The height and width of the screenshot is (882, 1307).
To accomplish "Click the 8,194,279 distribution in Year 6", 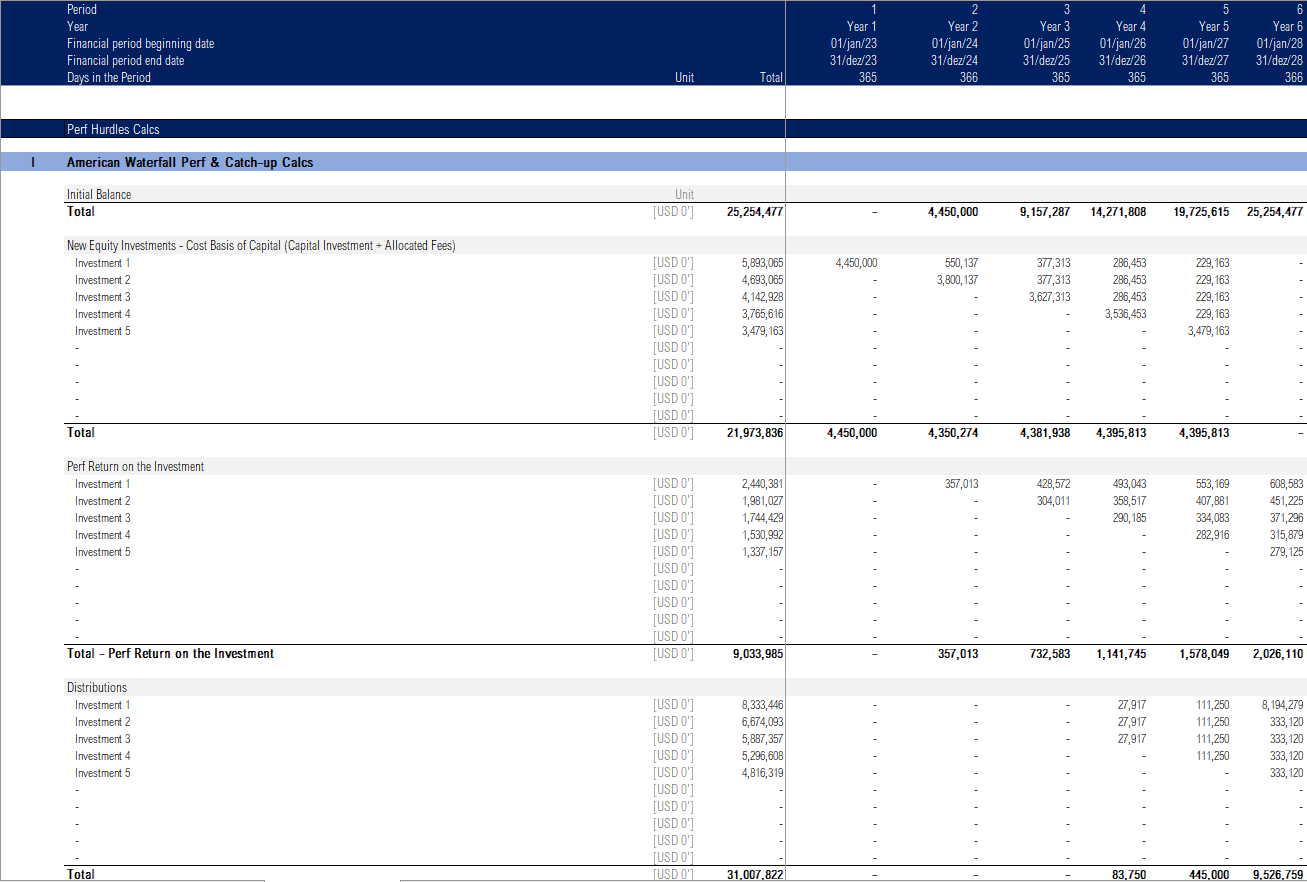I will (1282, 705).
